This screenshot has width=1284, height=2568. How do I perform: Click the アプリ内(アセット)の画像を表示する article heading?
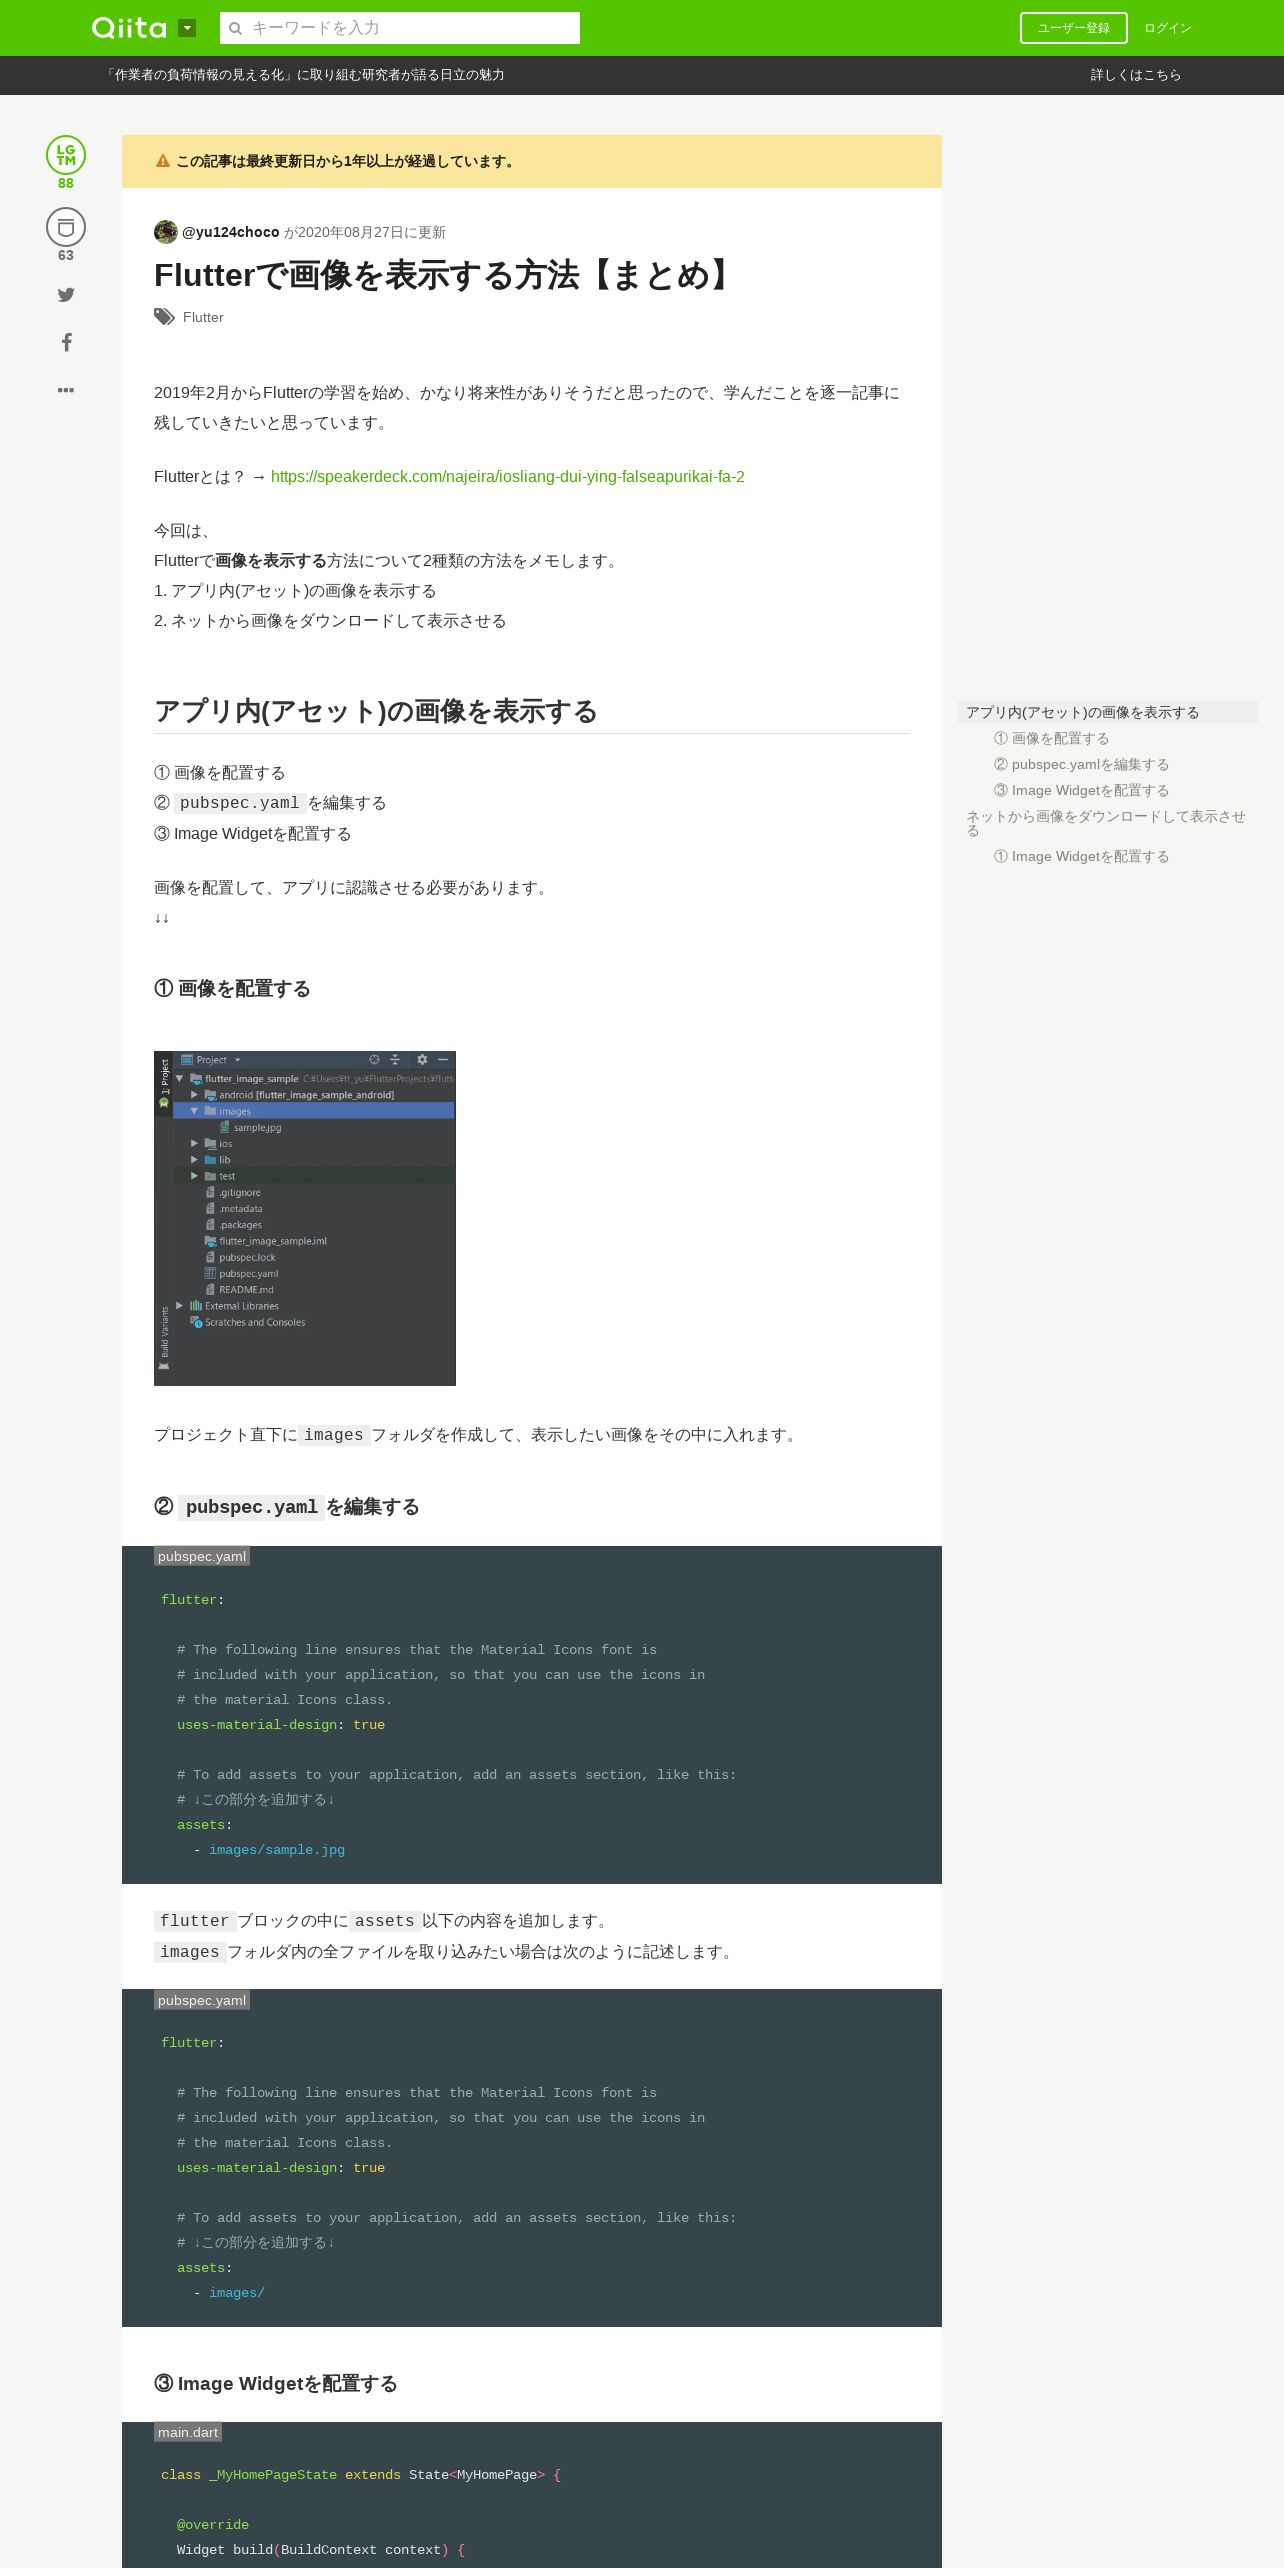pyautogui.click(x=376, y=711)
